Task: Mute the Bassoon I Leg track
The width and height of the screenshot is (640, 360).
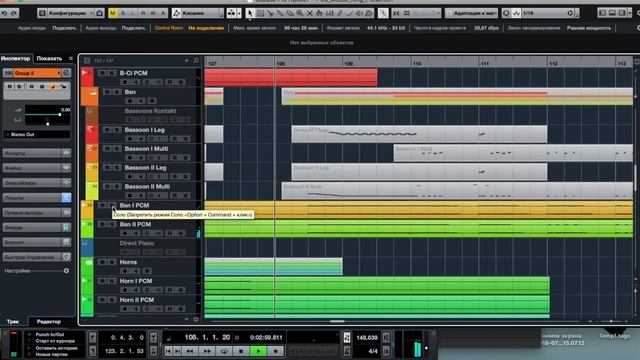Action: 107,130
